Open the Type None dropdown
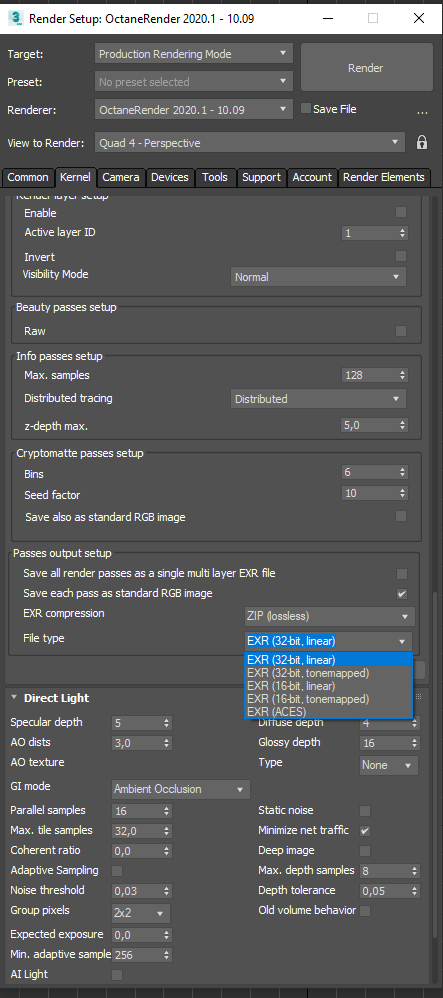The height and width of the screenshot is (998, 443). [x=389, y=765]
